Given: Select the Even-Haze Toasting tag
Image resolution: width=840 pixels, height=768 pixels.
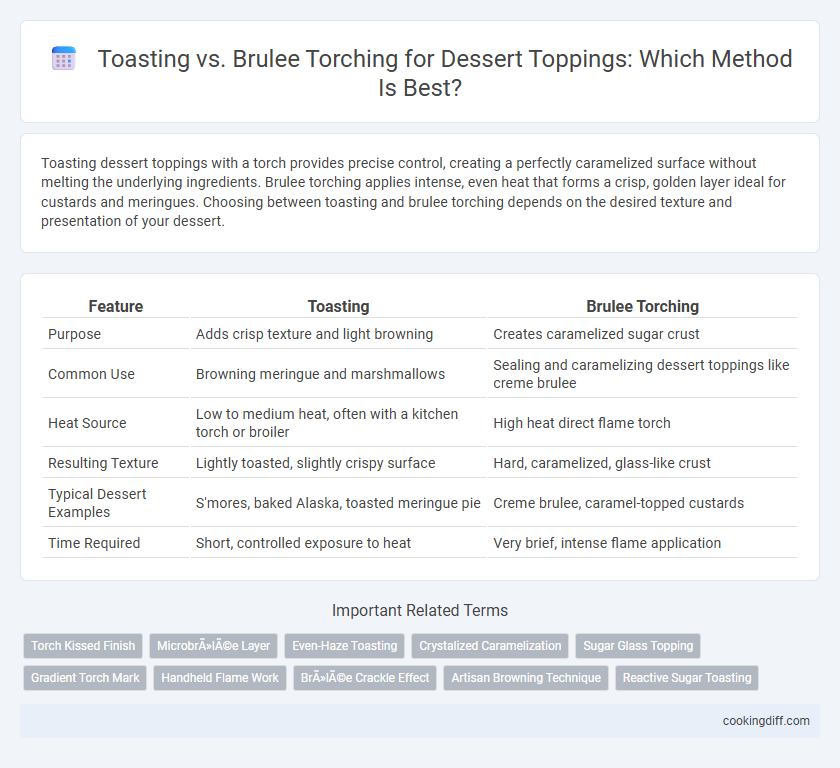Looking at the screenshot, I should click(x=344, y=646).
